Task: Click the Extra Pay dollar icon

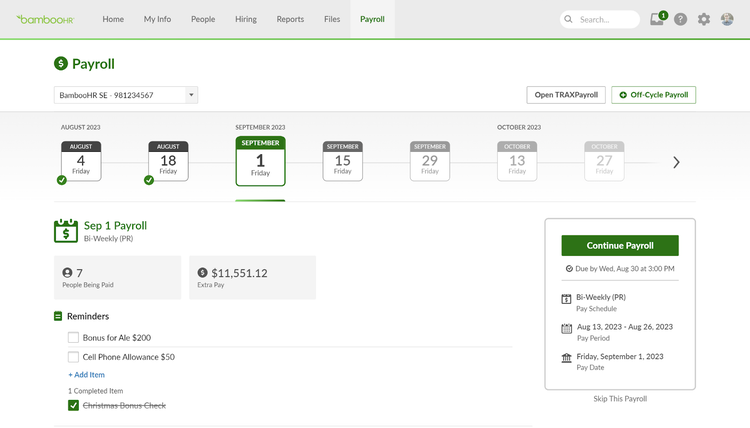Action: (x=202, y=272)
